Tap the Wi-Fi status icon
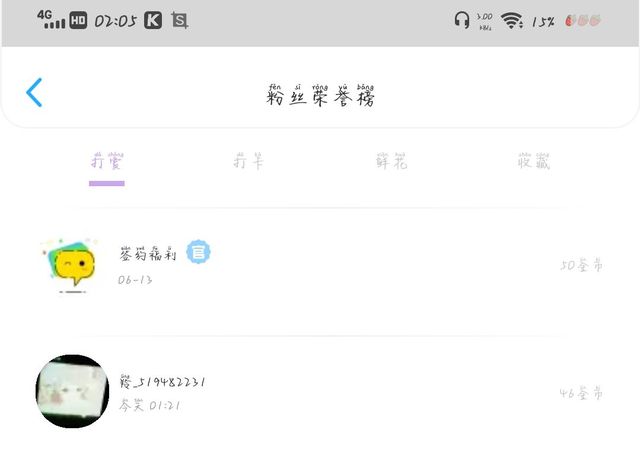The width and height of the screenshot is (640, 462). 512,20
